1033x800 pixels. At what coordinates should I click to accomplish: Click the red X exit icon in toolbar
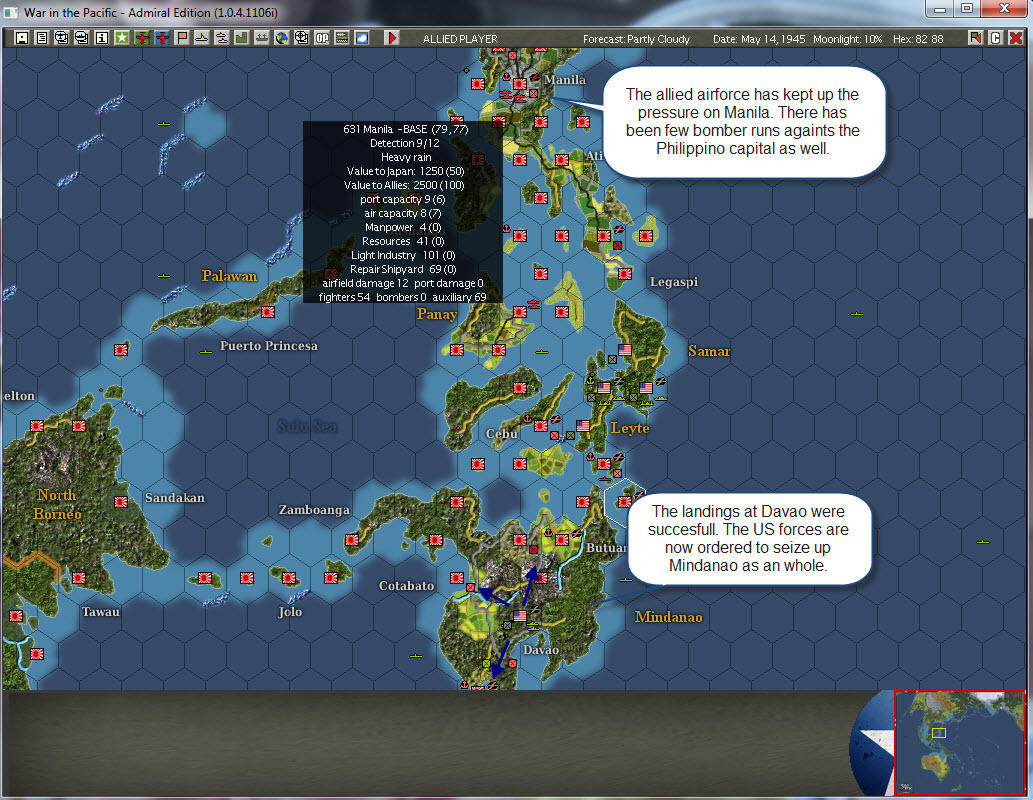coord(1016,38)
